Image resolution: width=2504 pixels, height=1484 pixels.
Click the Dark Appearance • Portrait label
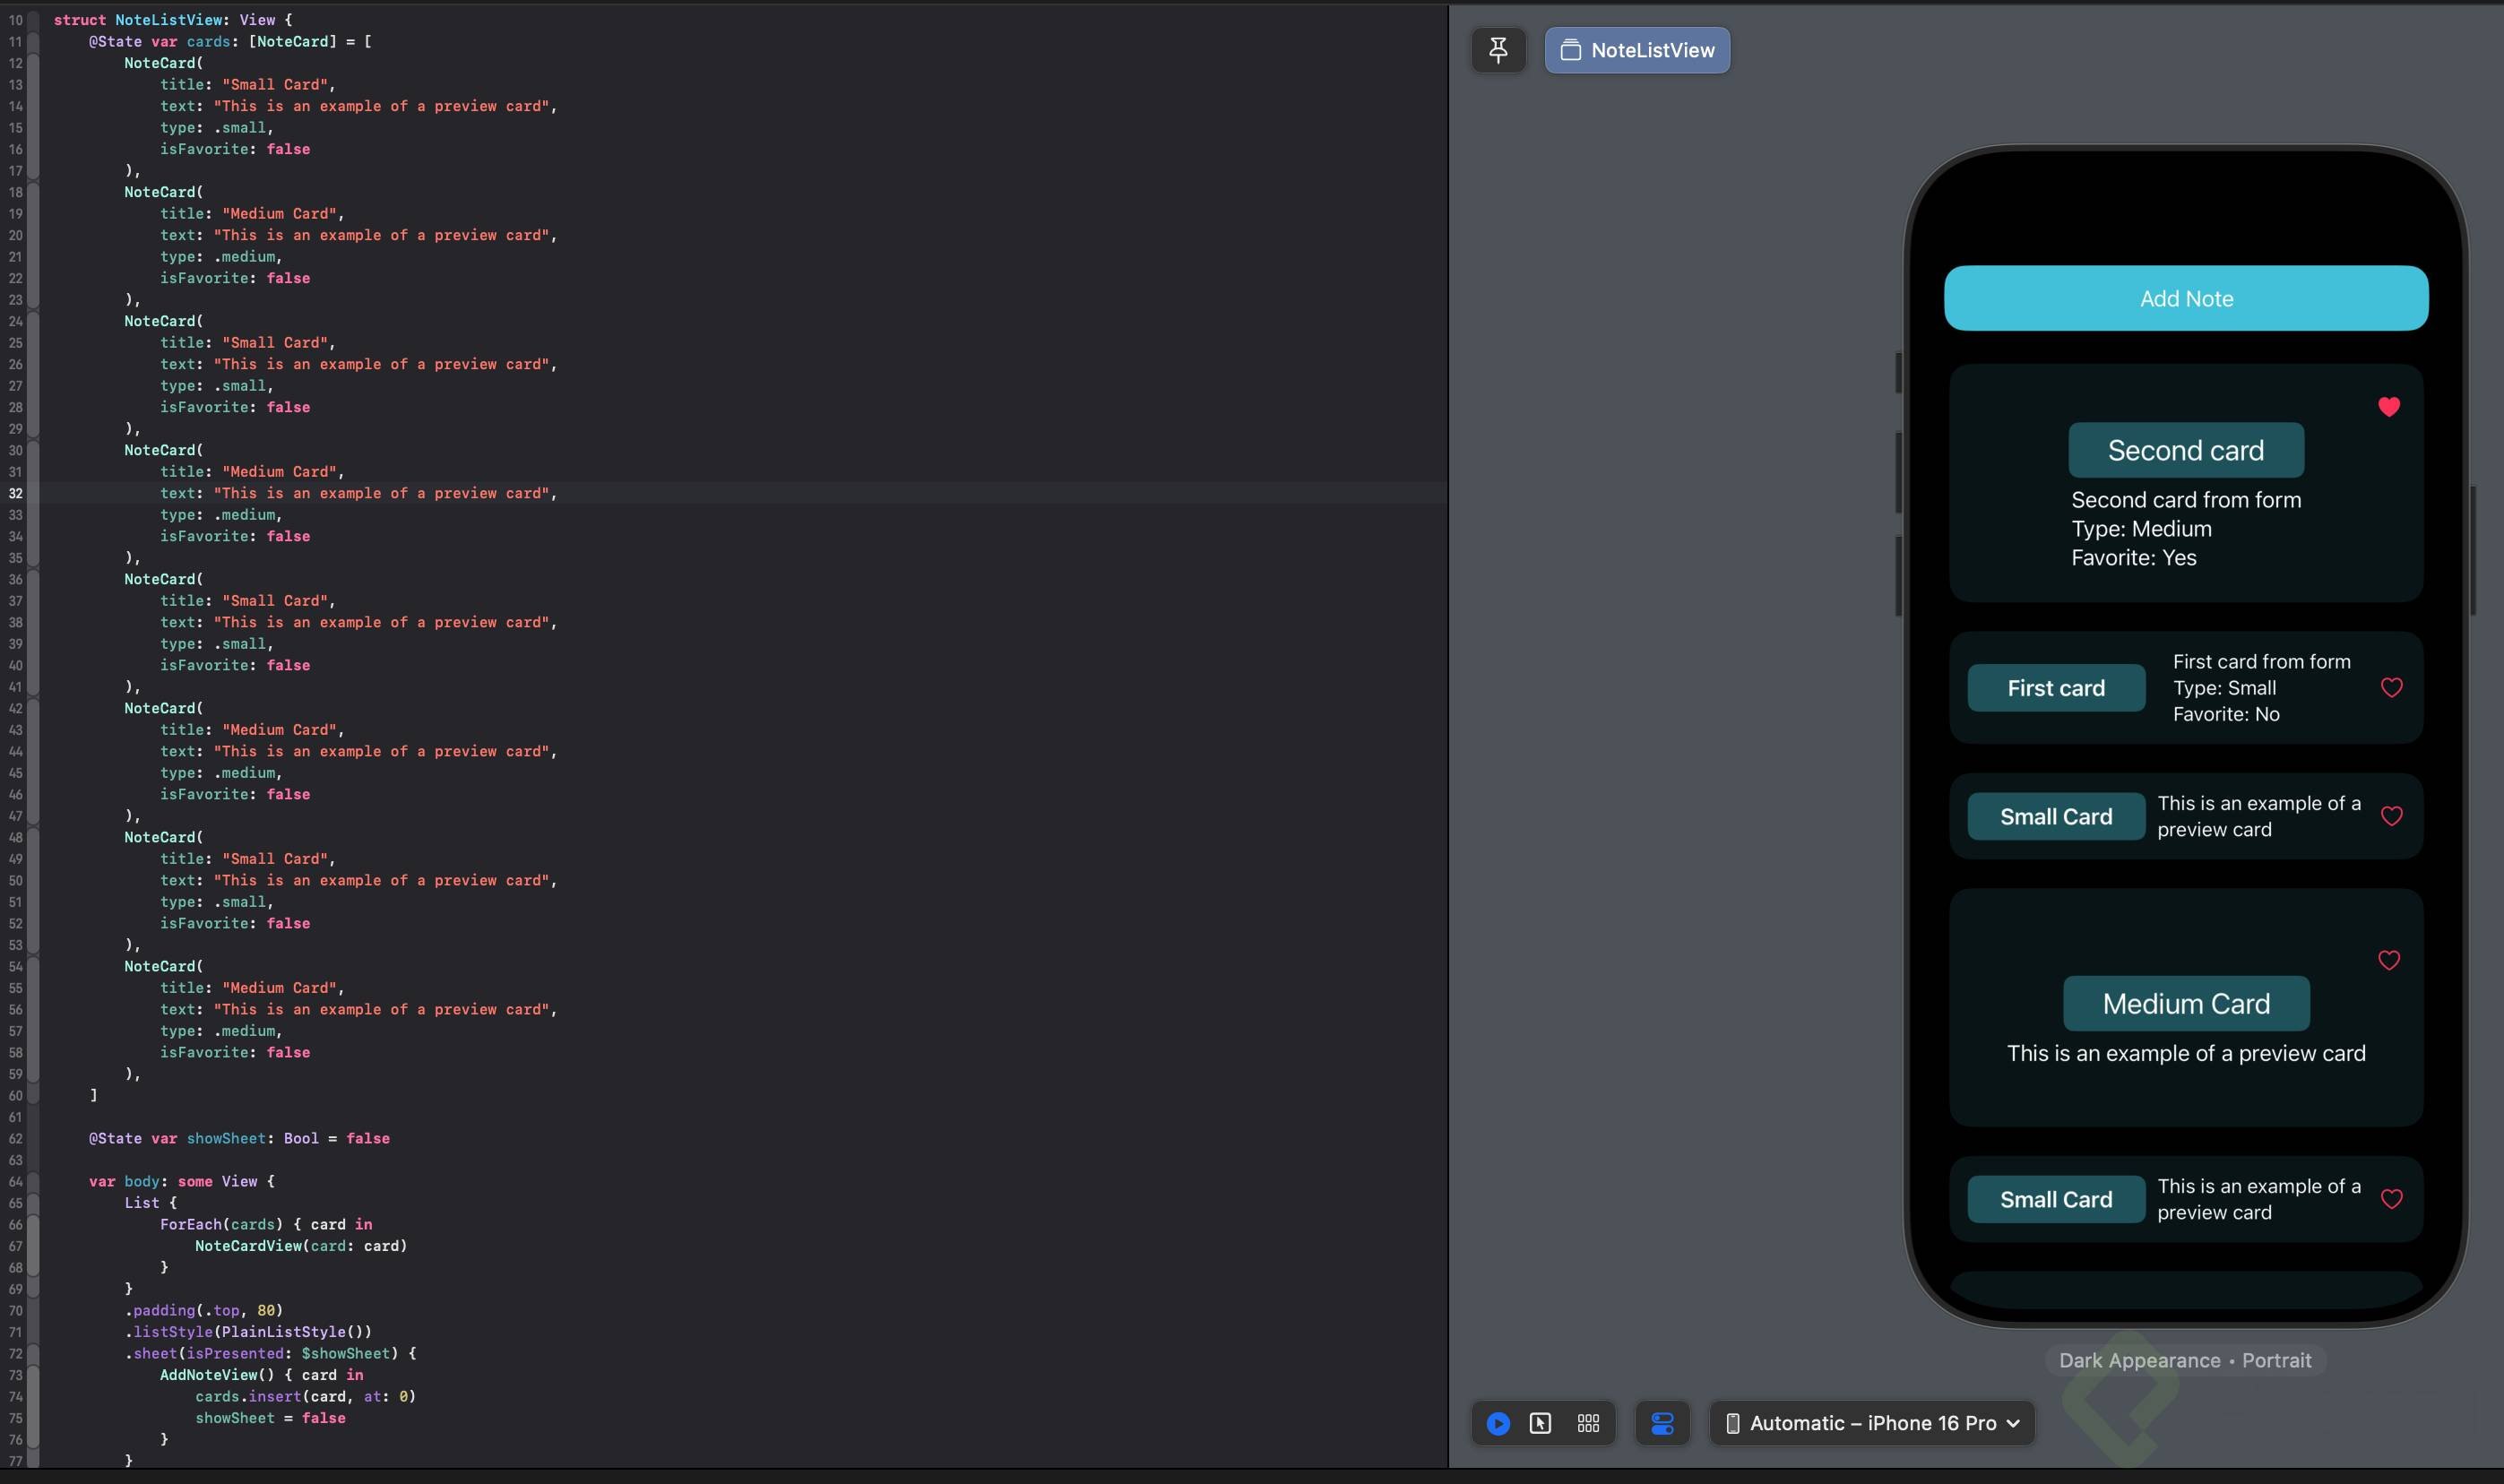pos(2185,1360)
